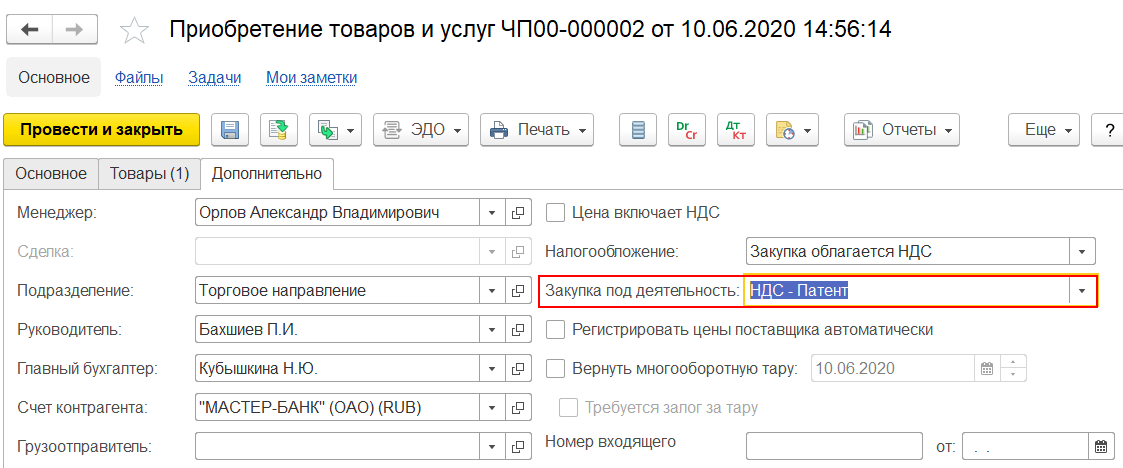This screenshot has height=468, width=1123.
Task: Open 'Закупка под деятельность' dropdown list
Action: tap(1082, 291)
